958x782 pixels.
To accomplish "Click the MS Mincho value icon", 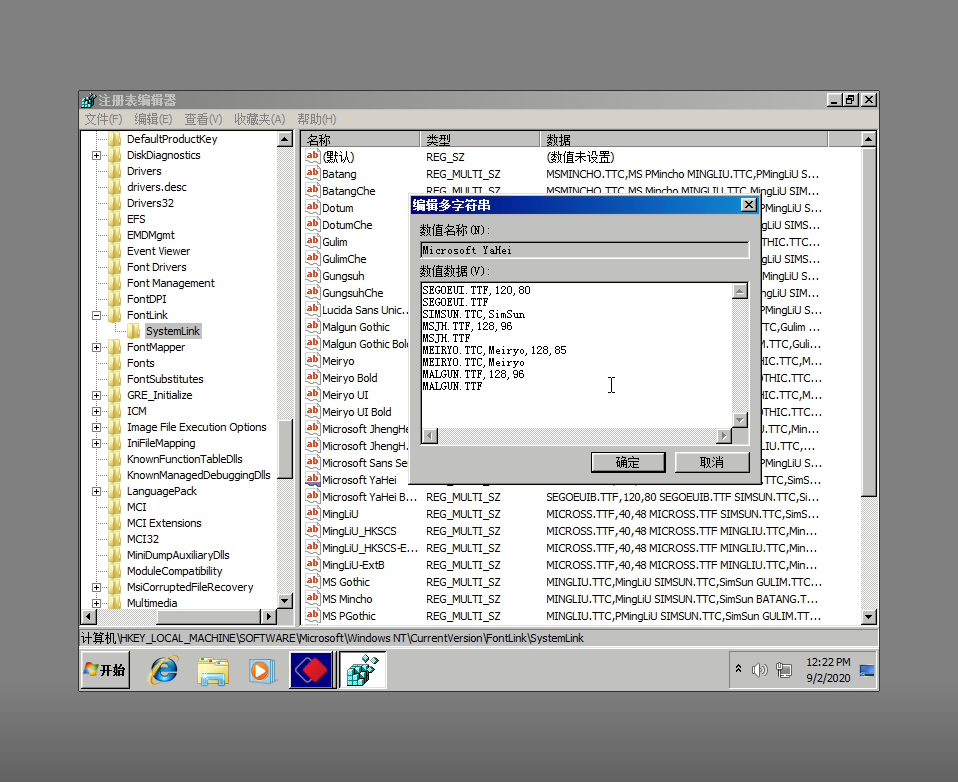I will point(313,598).
